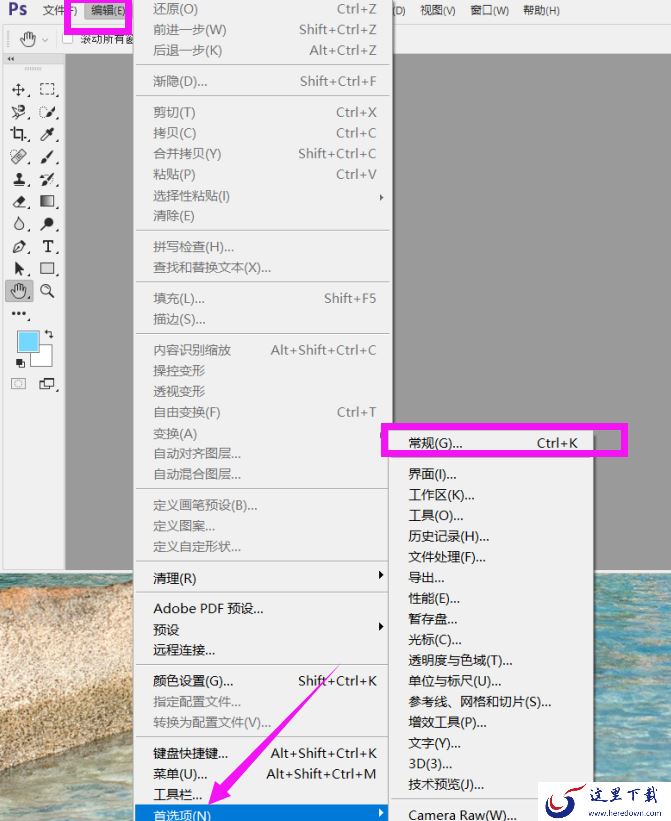
Task: Select the Rectangle shape tool
Action: click(x=47, y=269)
